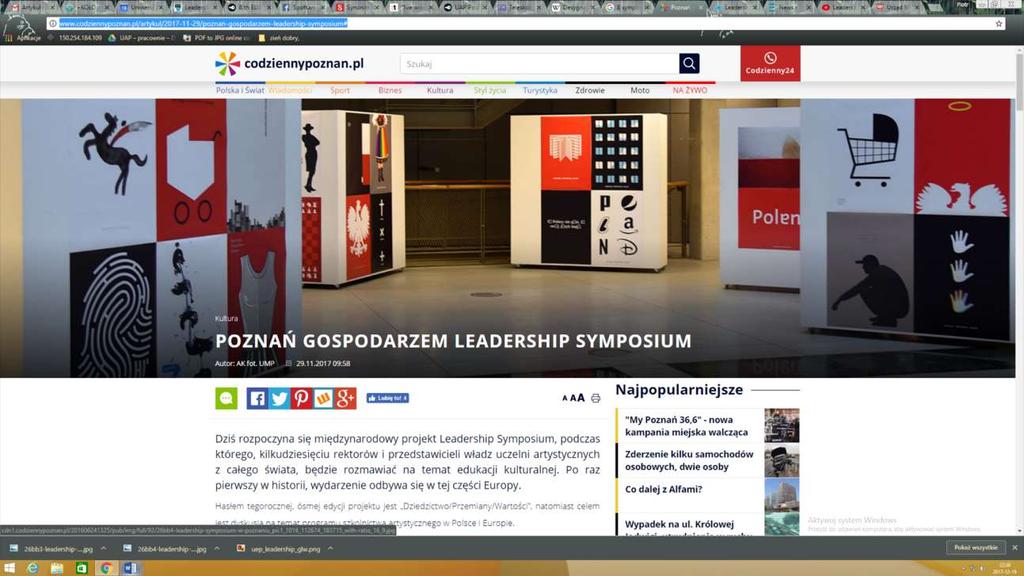Open the Moto section
The width and height of the screenshot is (1024, 576).
(x=640, y=90)
